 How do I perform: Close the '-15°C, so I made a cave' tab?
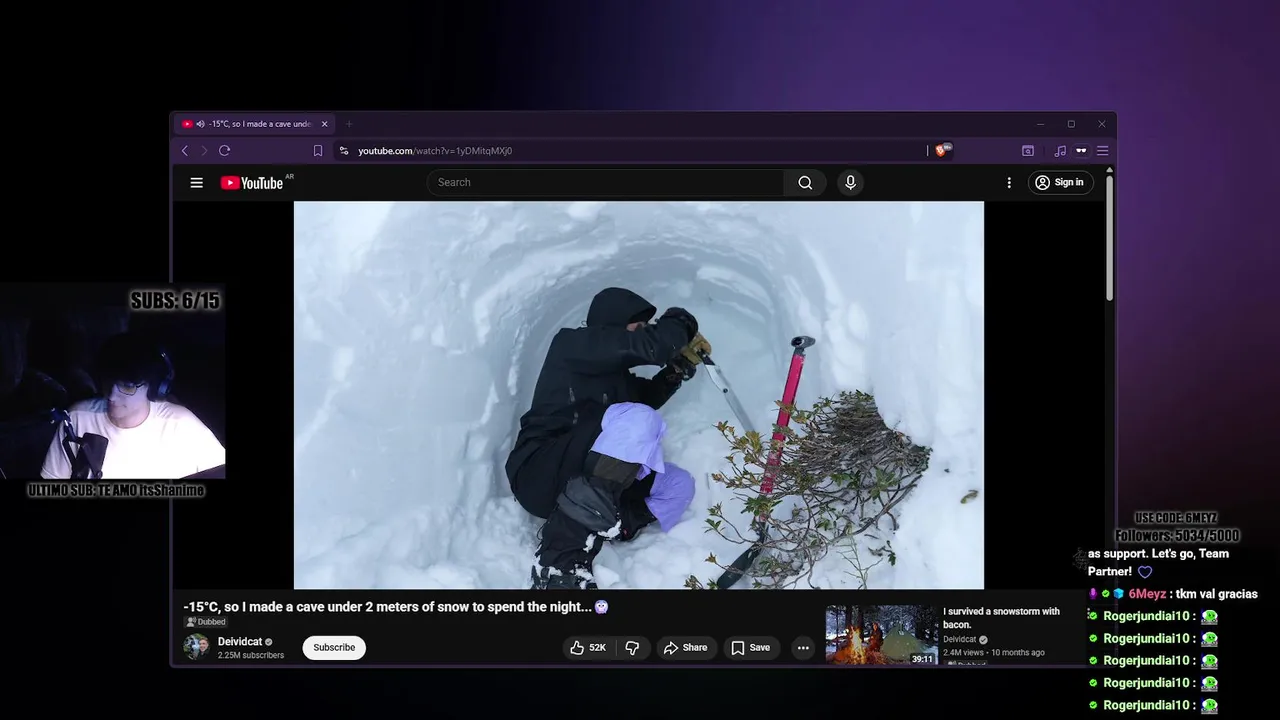pyautogui.click(x=324, y=124)
